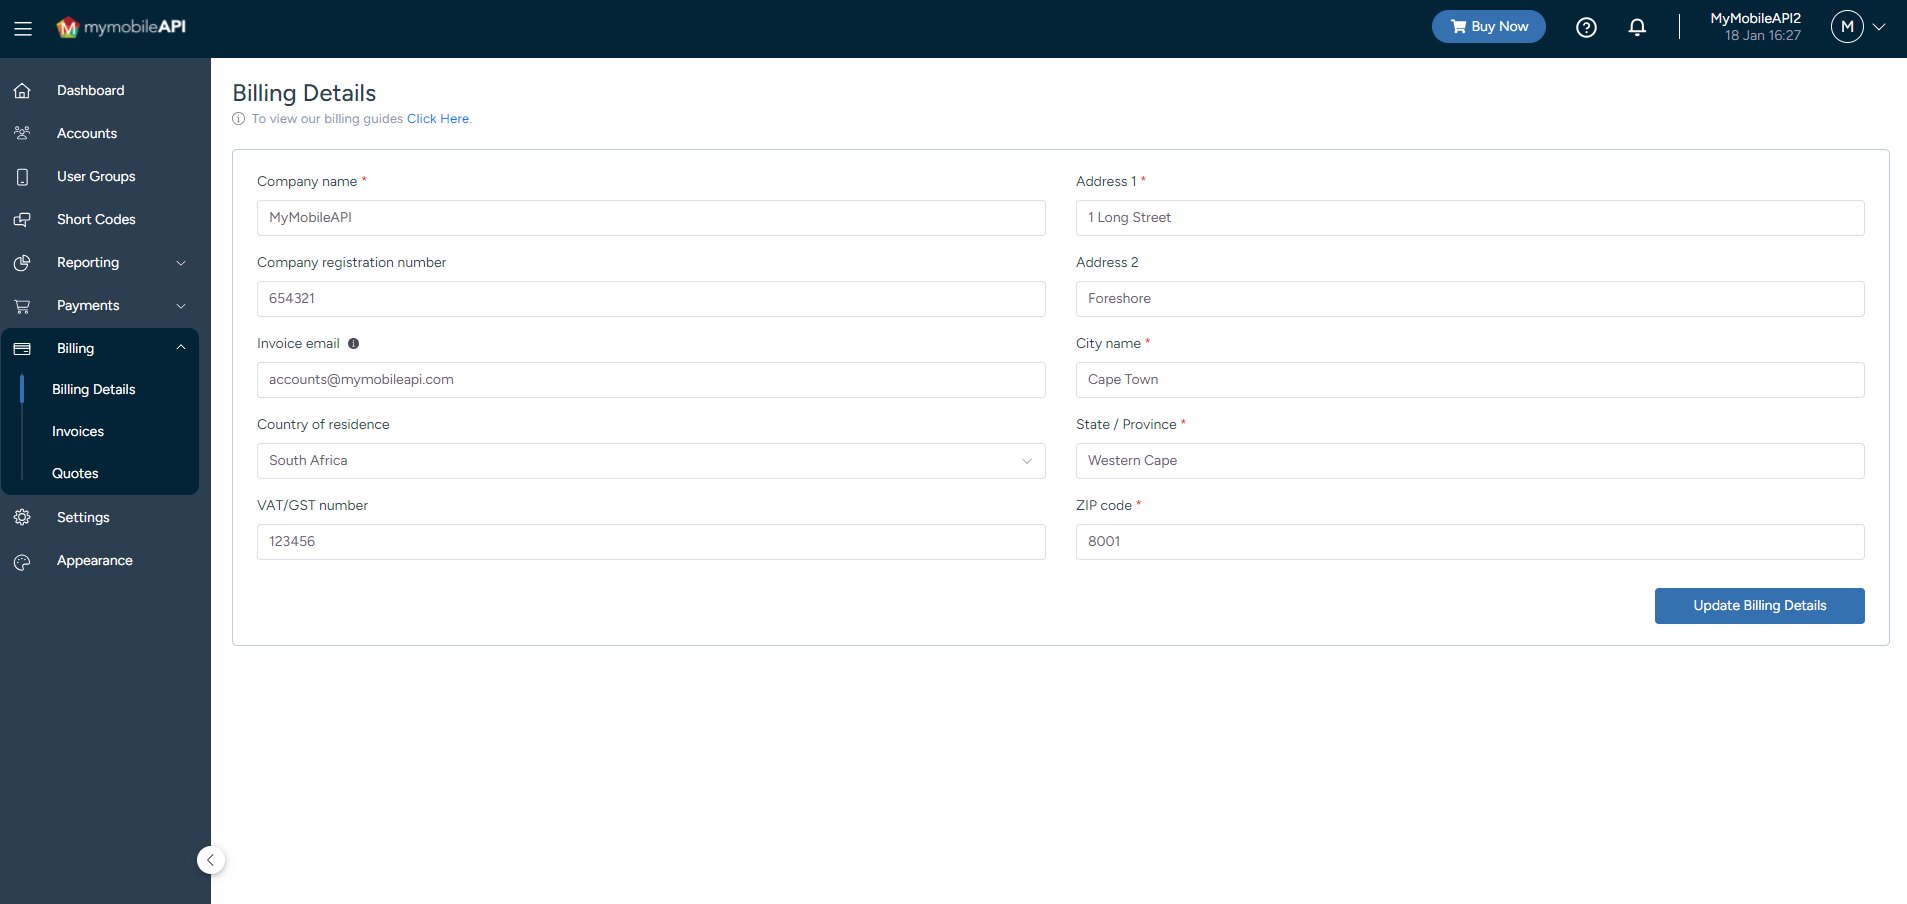The height and width of the screenshot is (904, 1907).
Task: Select Quotes under Billing
Action: coord(75,473)
